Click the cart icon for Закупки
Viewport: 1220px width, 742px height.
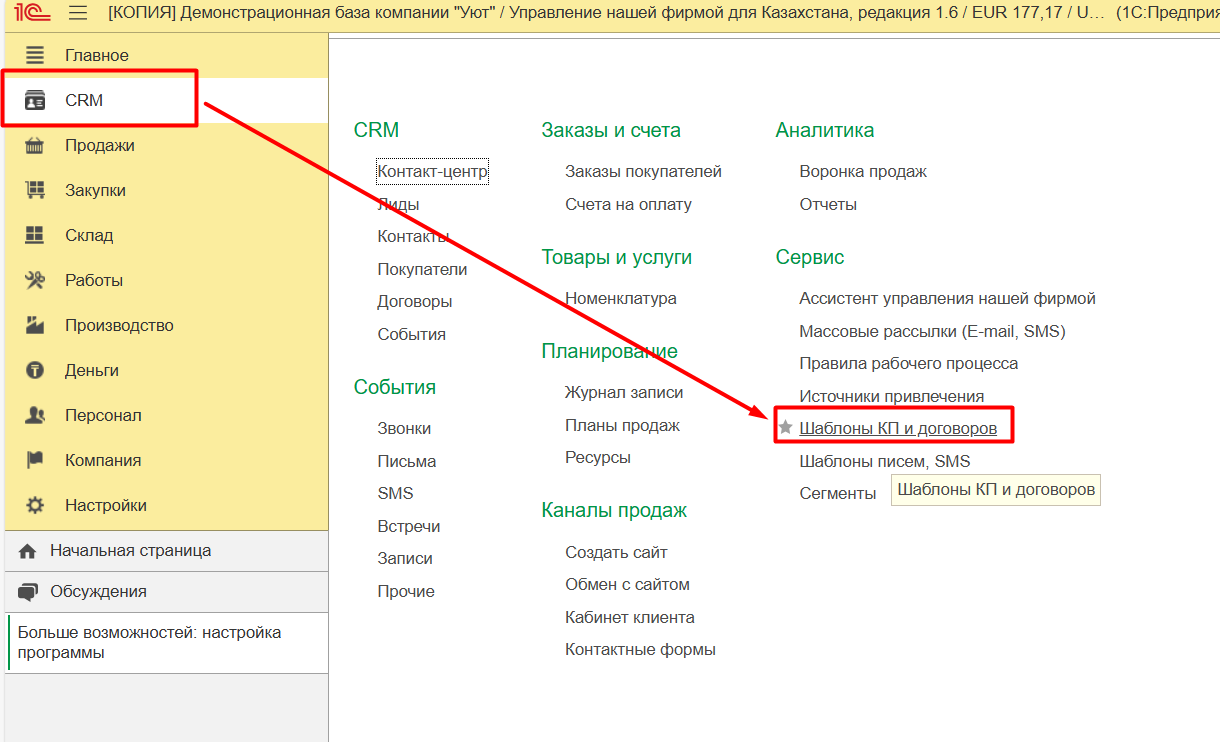tap(35, 191)
